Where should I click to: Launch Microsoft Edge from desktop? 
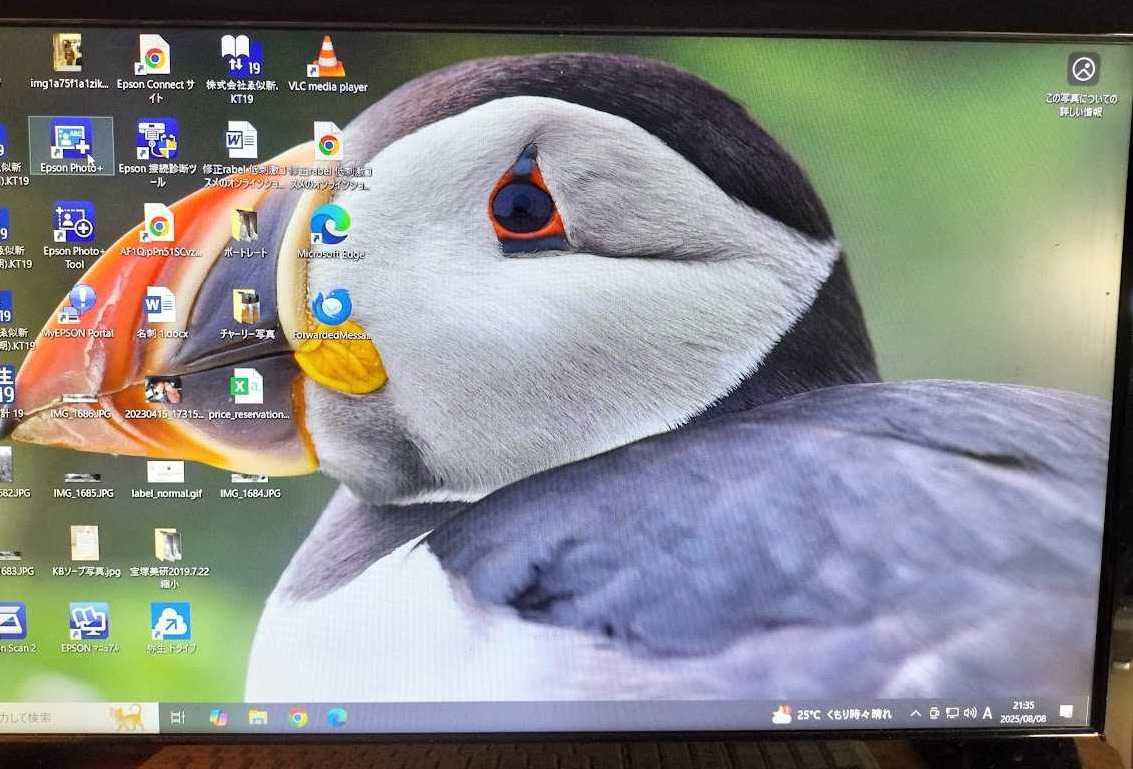[331, 225]
